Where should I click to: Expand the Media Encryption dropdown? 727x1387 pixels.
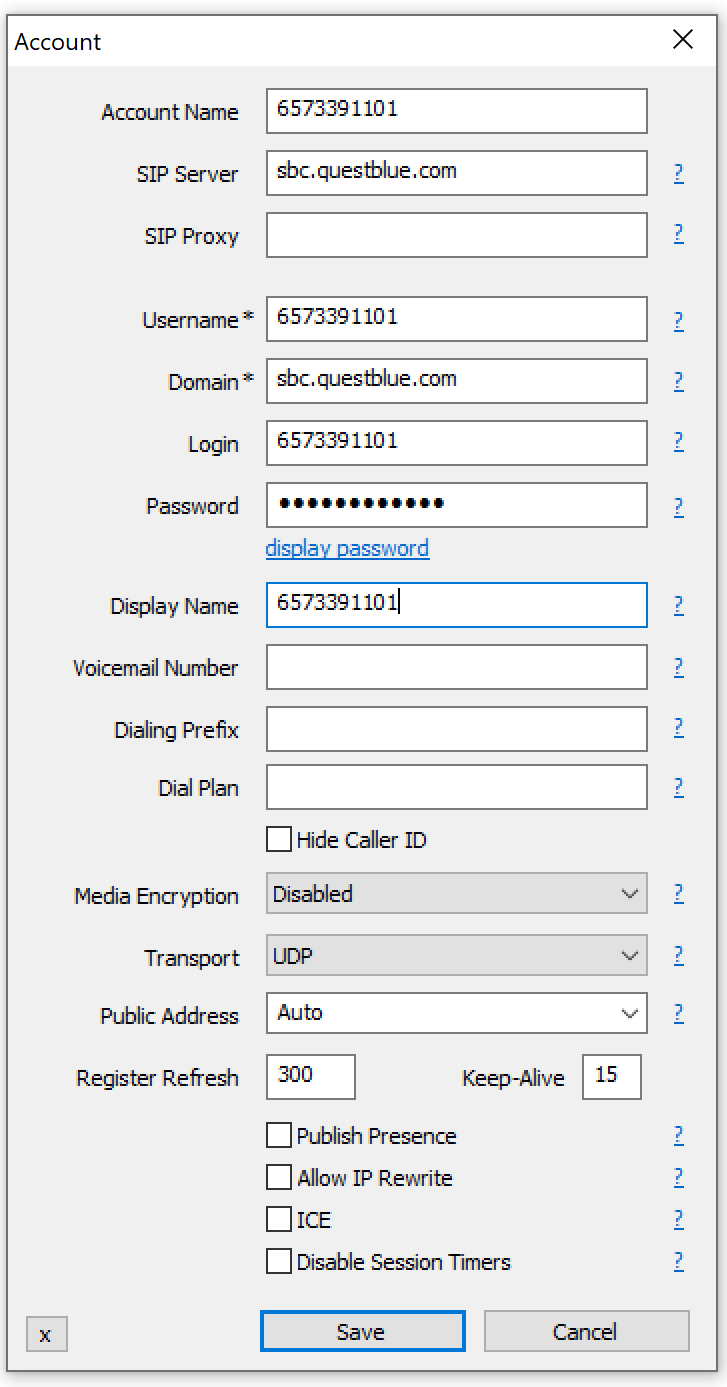[x=456, y=894]
